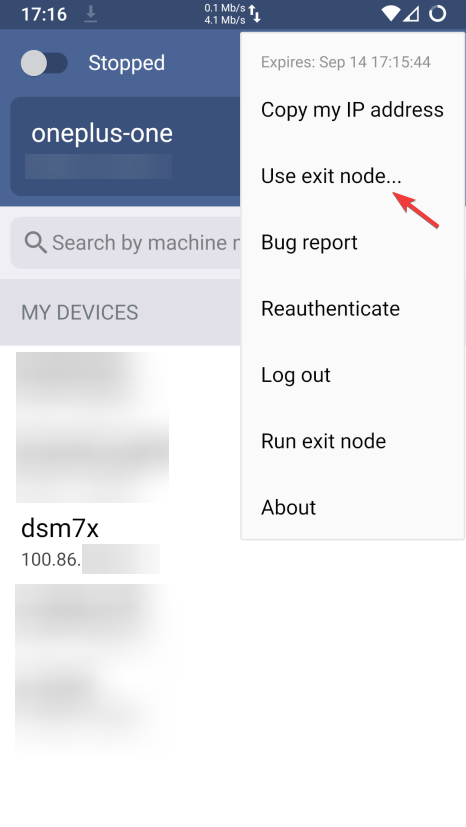The width and height of the screenshot is (466, 827).
Task: Open Bug report from menu
Action: pyautogui.click(x=352, y=242)
